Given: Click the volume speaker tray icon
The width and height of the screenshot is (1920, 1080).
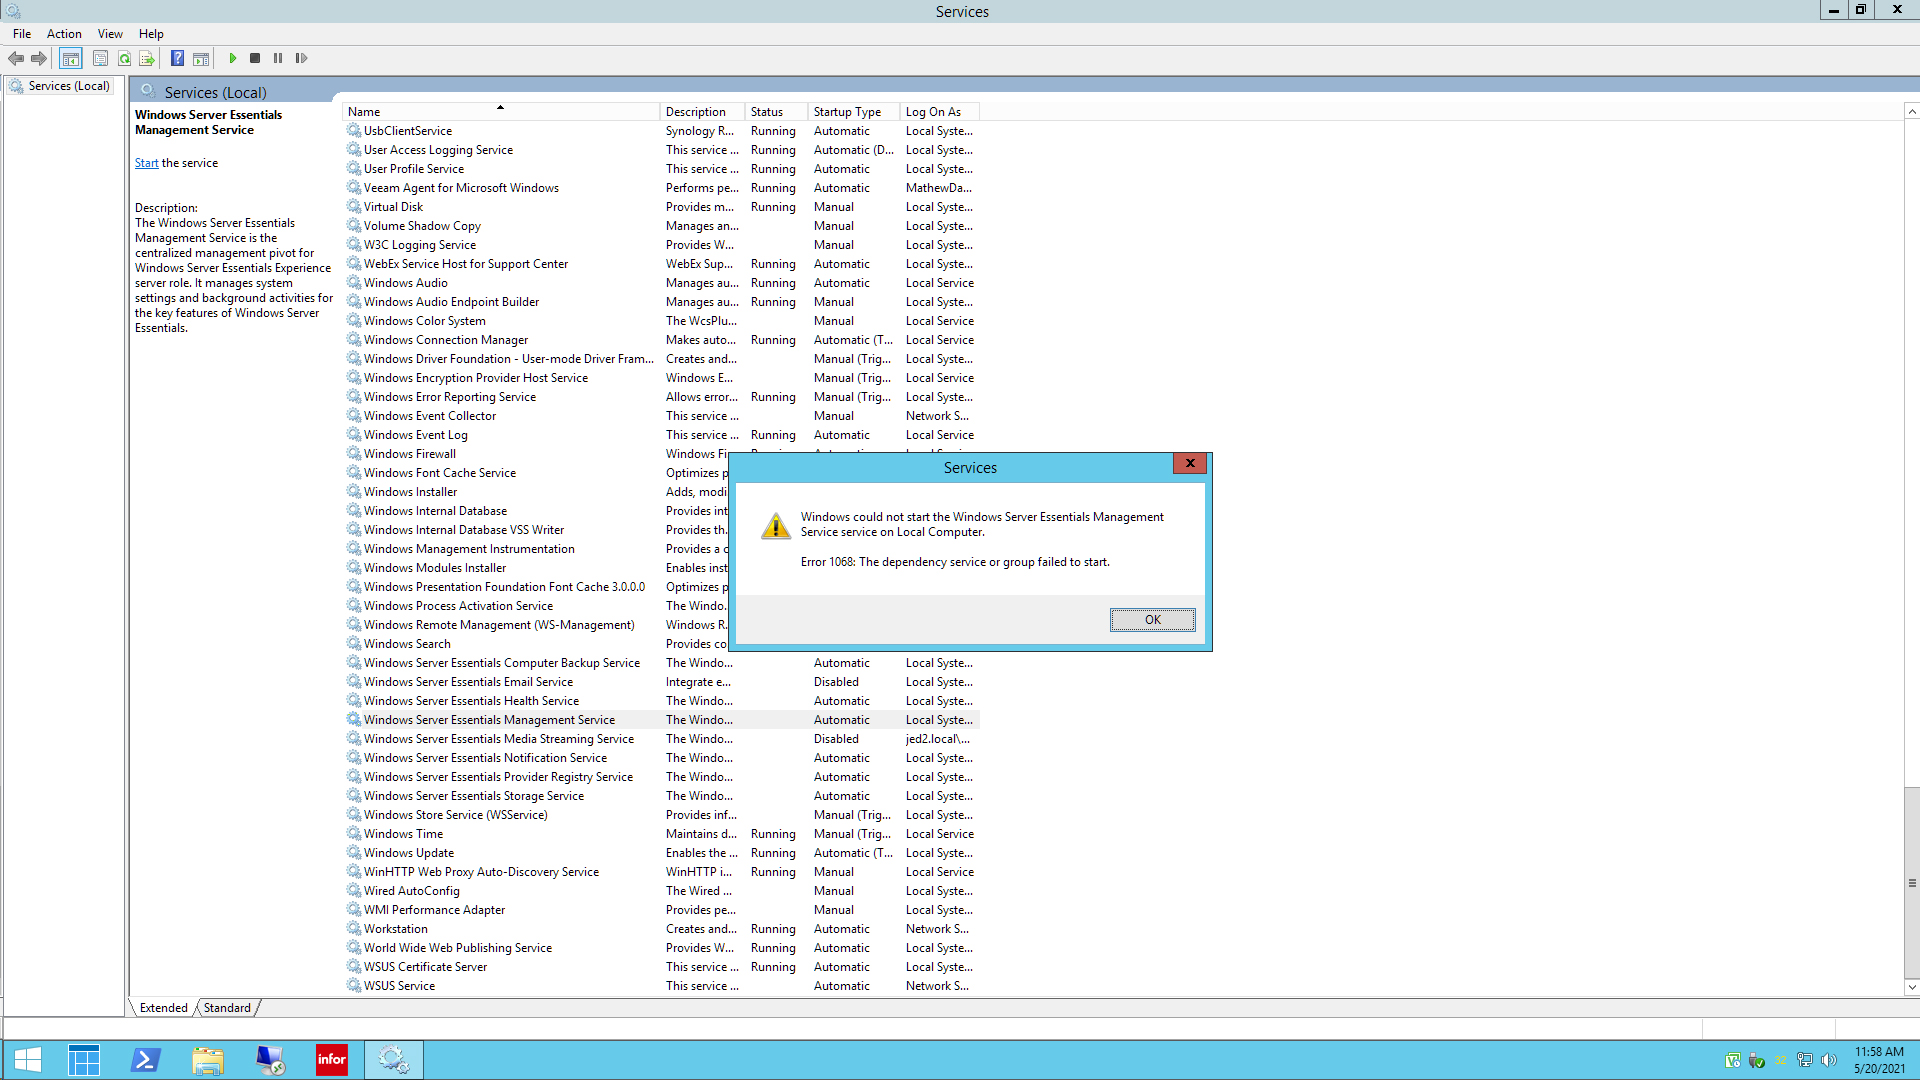Looking at the screenshot, I should coord(1829,1060).
